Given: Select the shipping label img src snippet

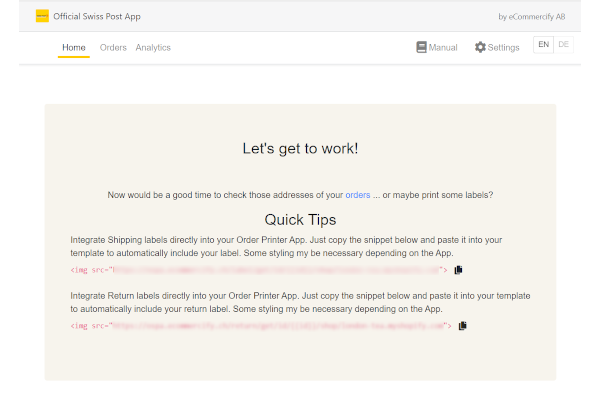Looking at the screenshot, I should tap(260, 270).
